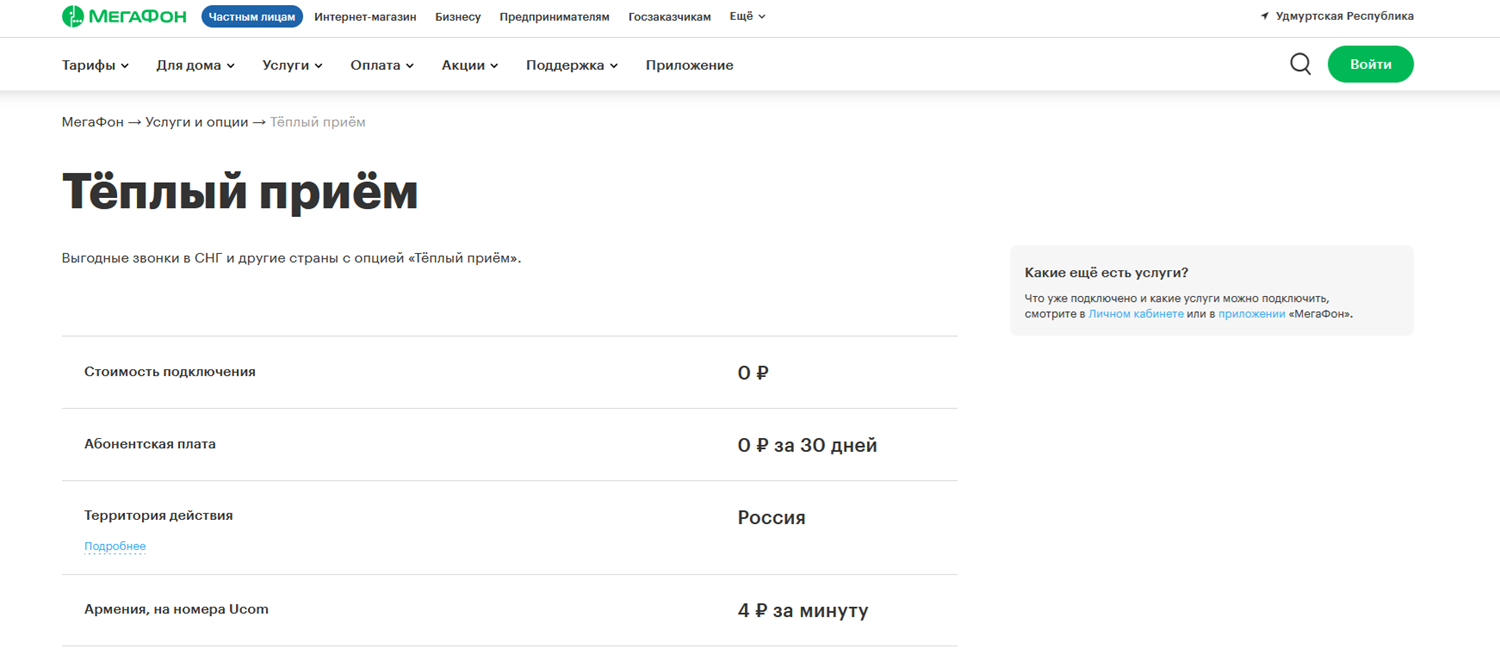Open the Госзаказчикам section

(x=669, y=17)
